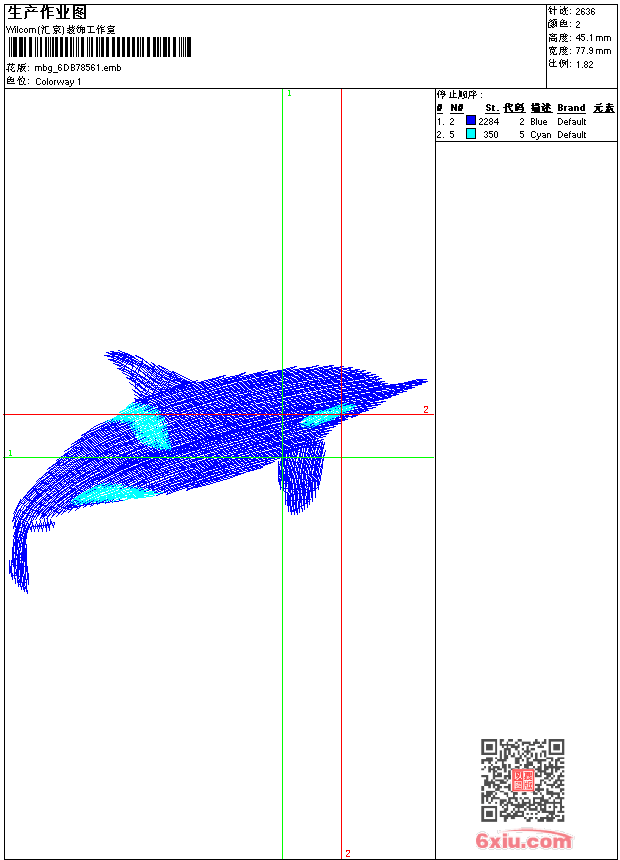Click the Brand column header
Image resolution: width=620 pixels, height=860 pixels.
click(571, 108)
